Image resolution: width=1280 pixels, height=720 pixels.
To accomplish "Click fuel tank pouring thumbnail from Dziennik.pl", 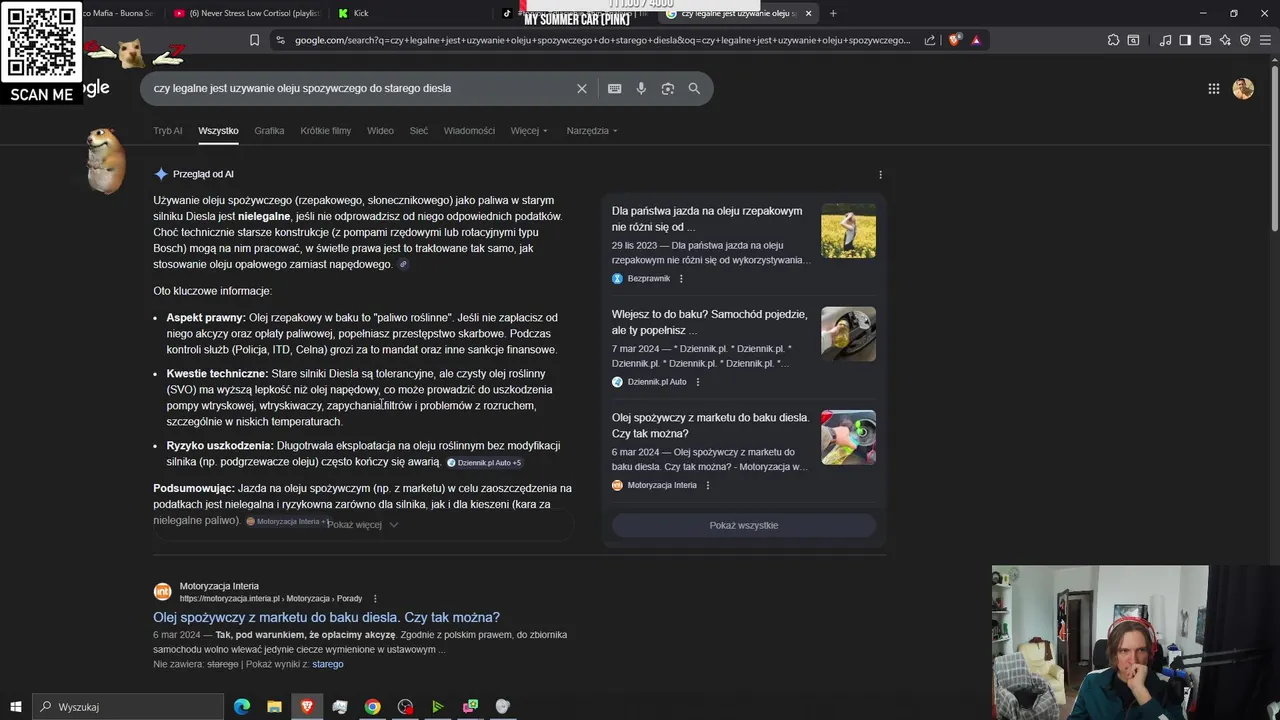I will click(x=848, y=334).
